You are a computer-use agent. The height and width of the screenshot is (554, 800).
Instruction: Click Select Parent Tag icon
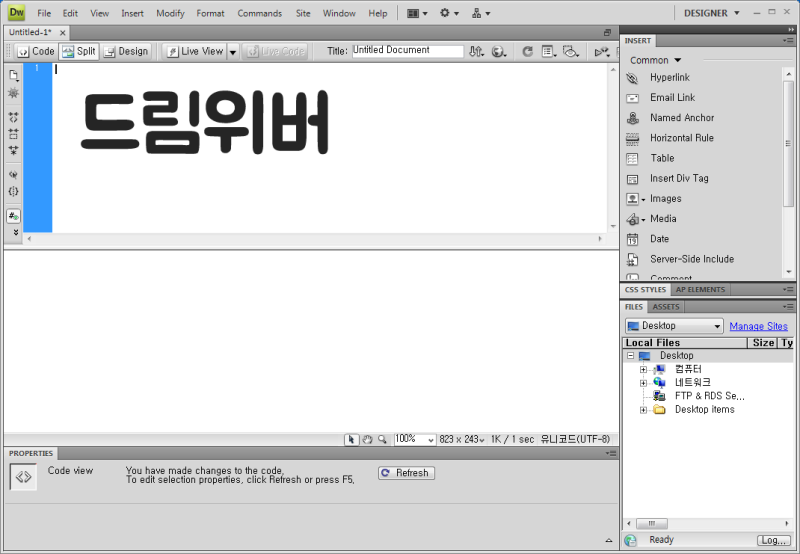[x=14, y=175]
